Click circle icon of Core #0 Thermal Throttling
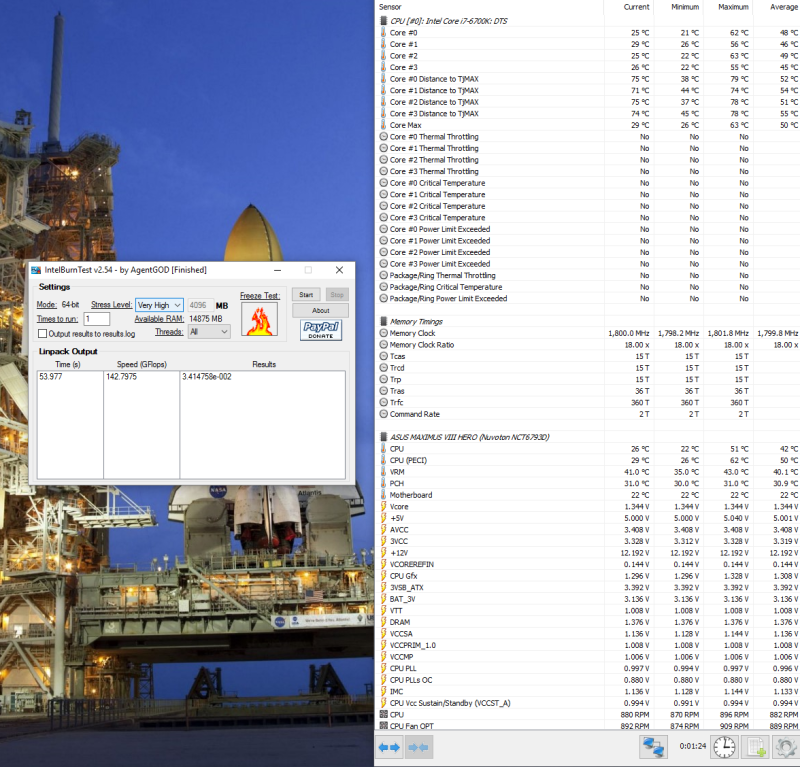 tap(384, 136)
